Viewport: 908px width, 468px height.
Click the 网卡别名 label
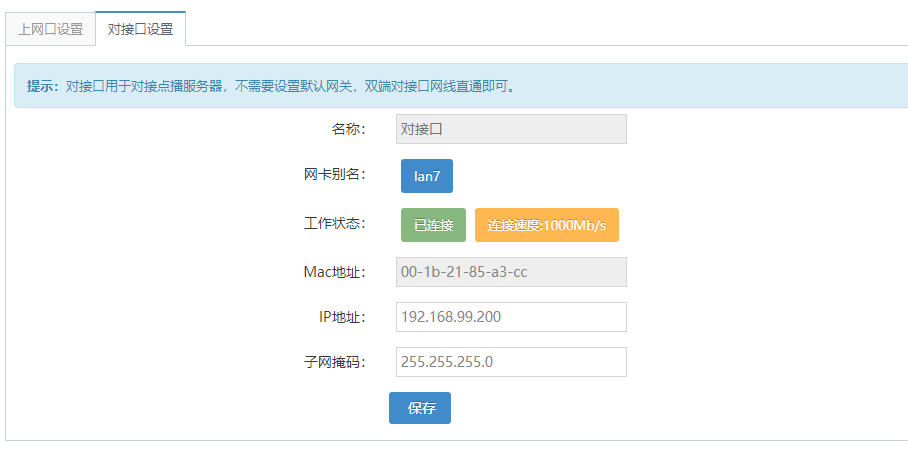334,175
